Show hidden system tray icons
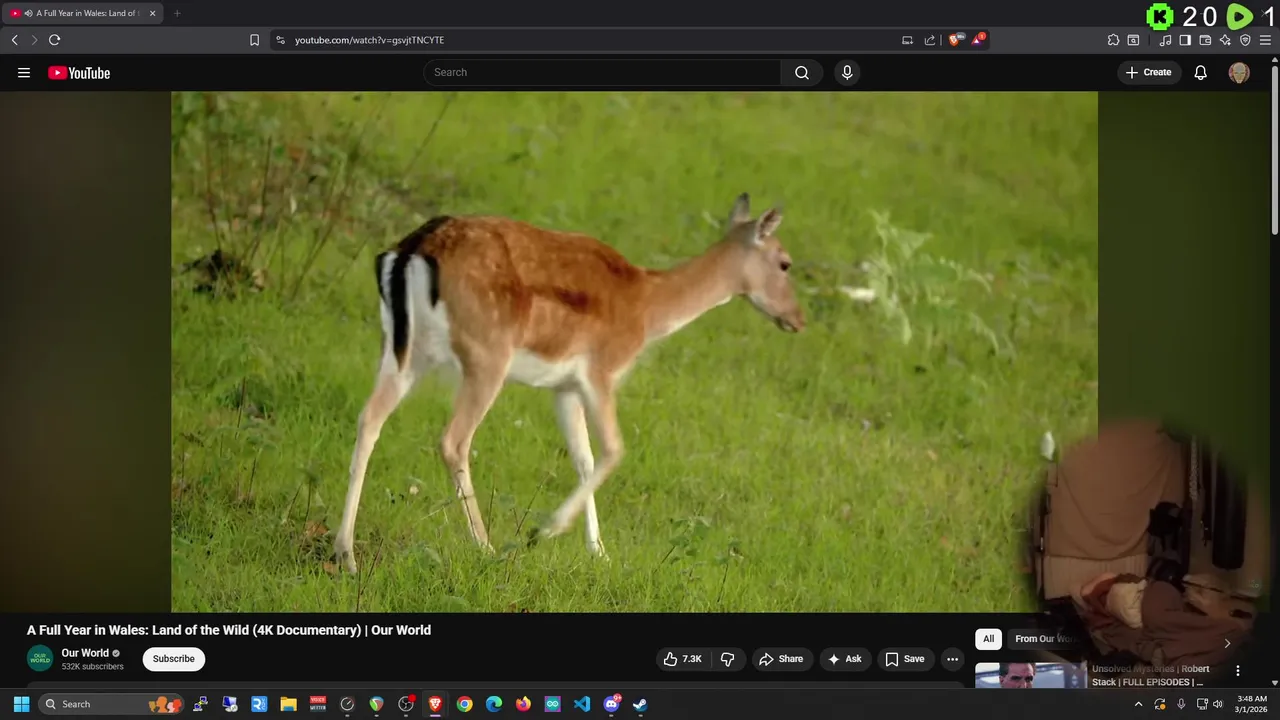Viewport: 1280px width, 720px height. tap(1138, 704)
